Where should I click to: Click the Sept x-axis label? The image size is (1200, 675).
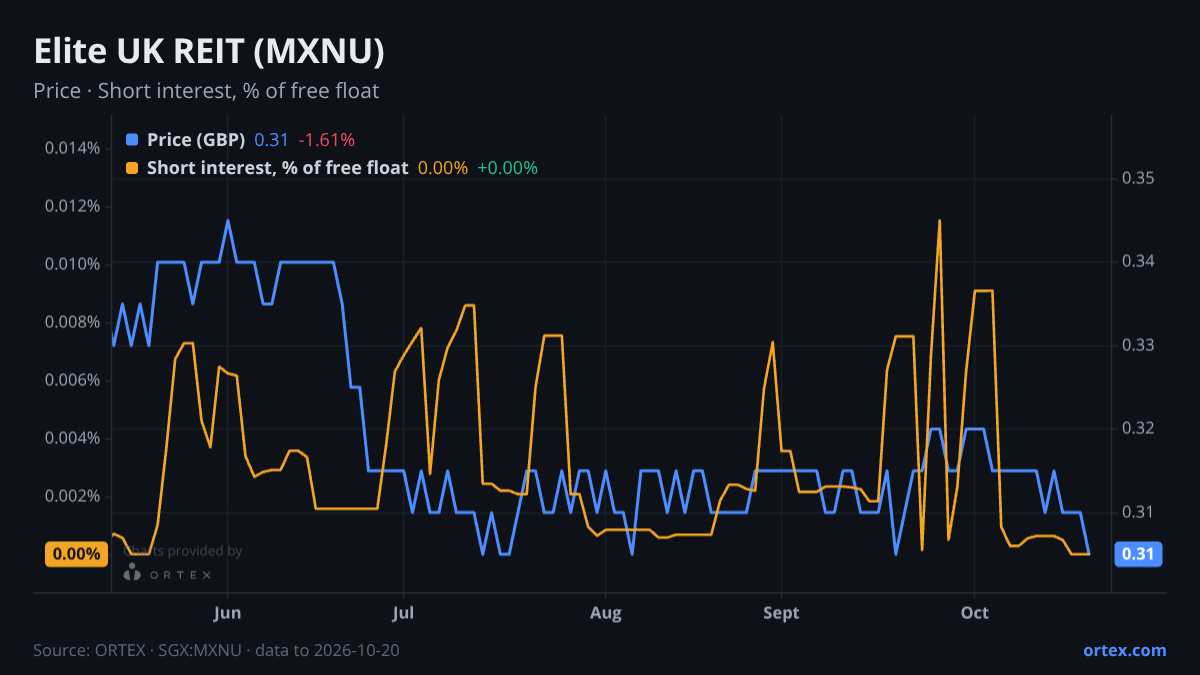tap(781, 613)
